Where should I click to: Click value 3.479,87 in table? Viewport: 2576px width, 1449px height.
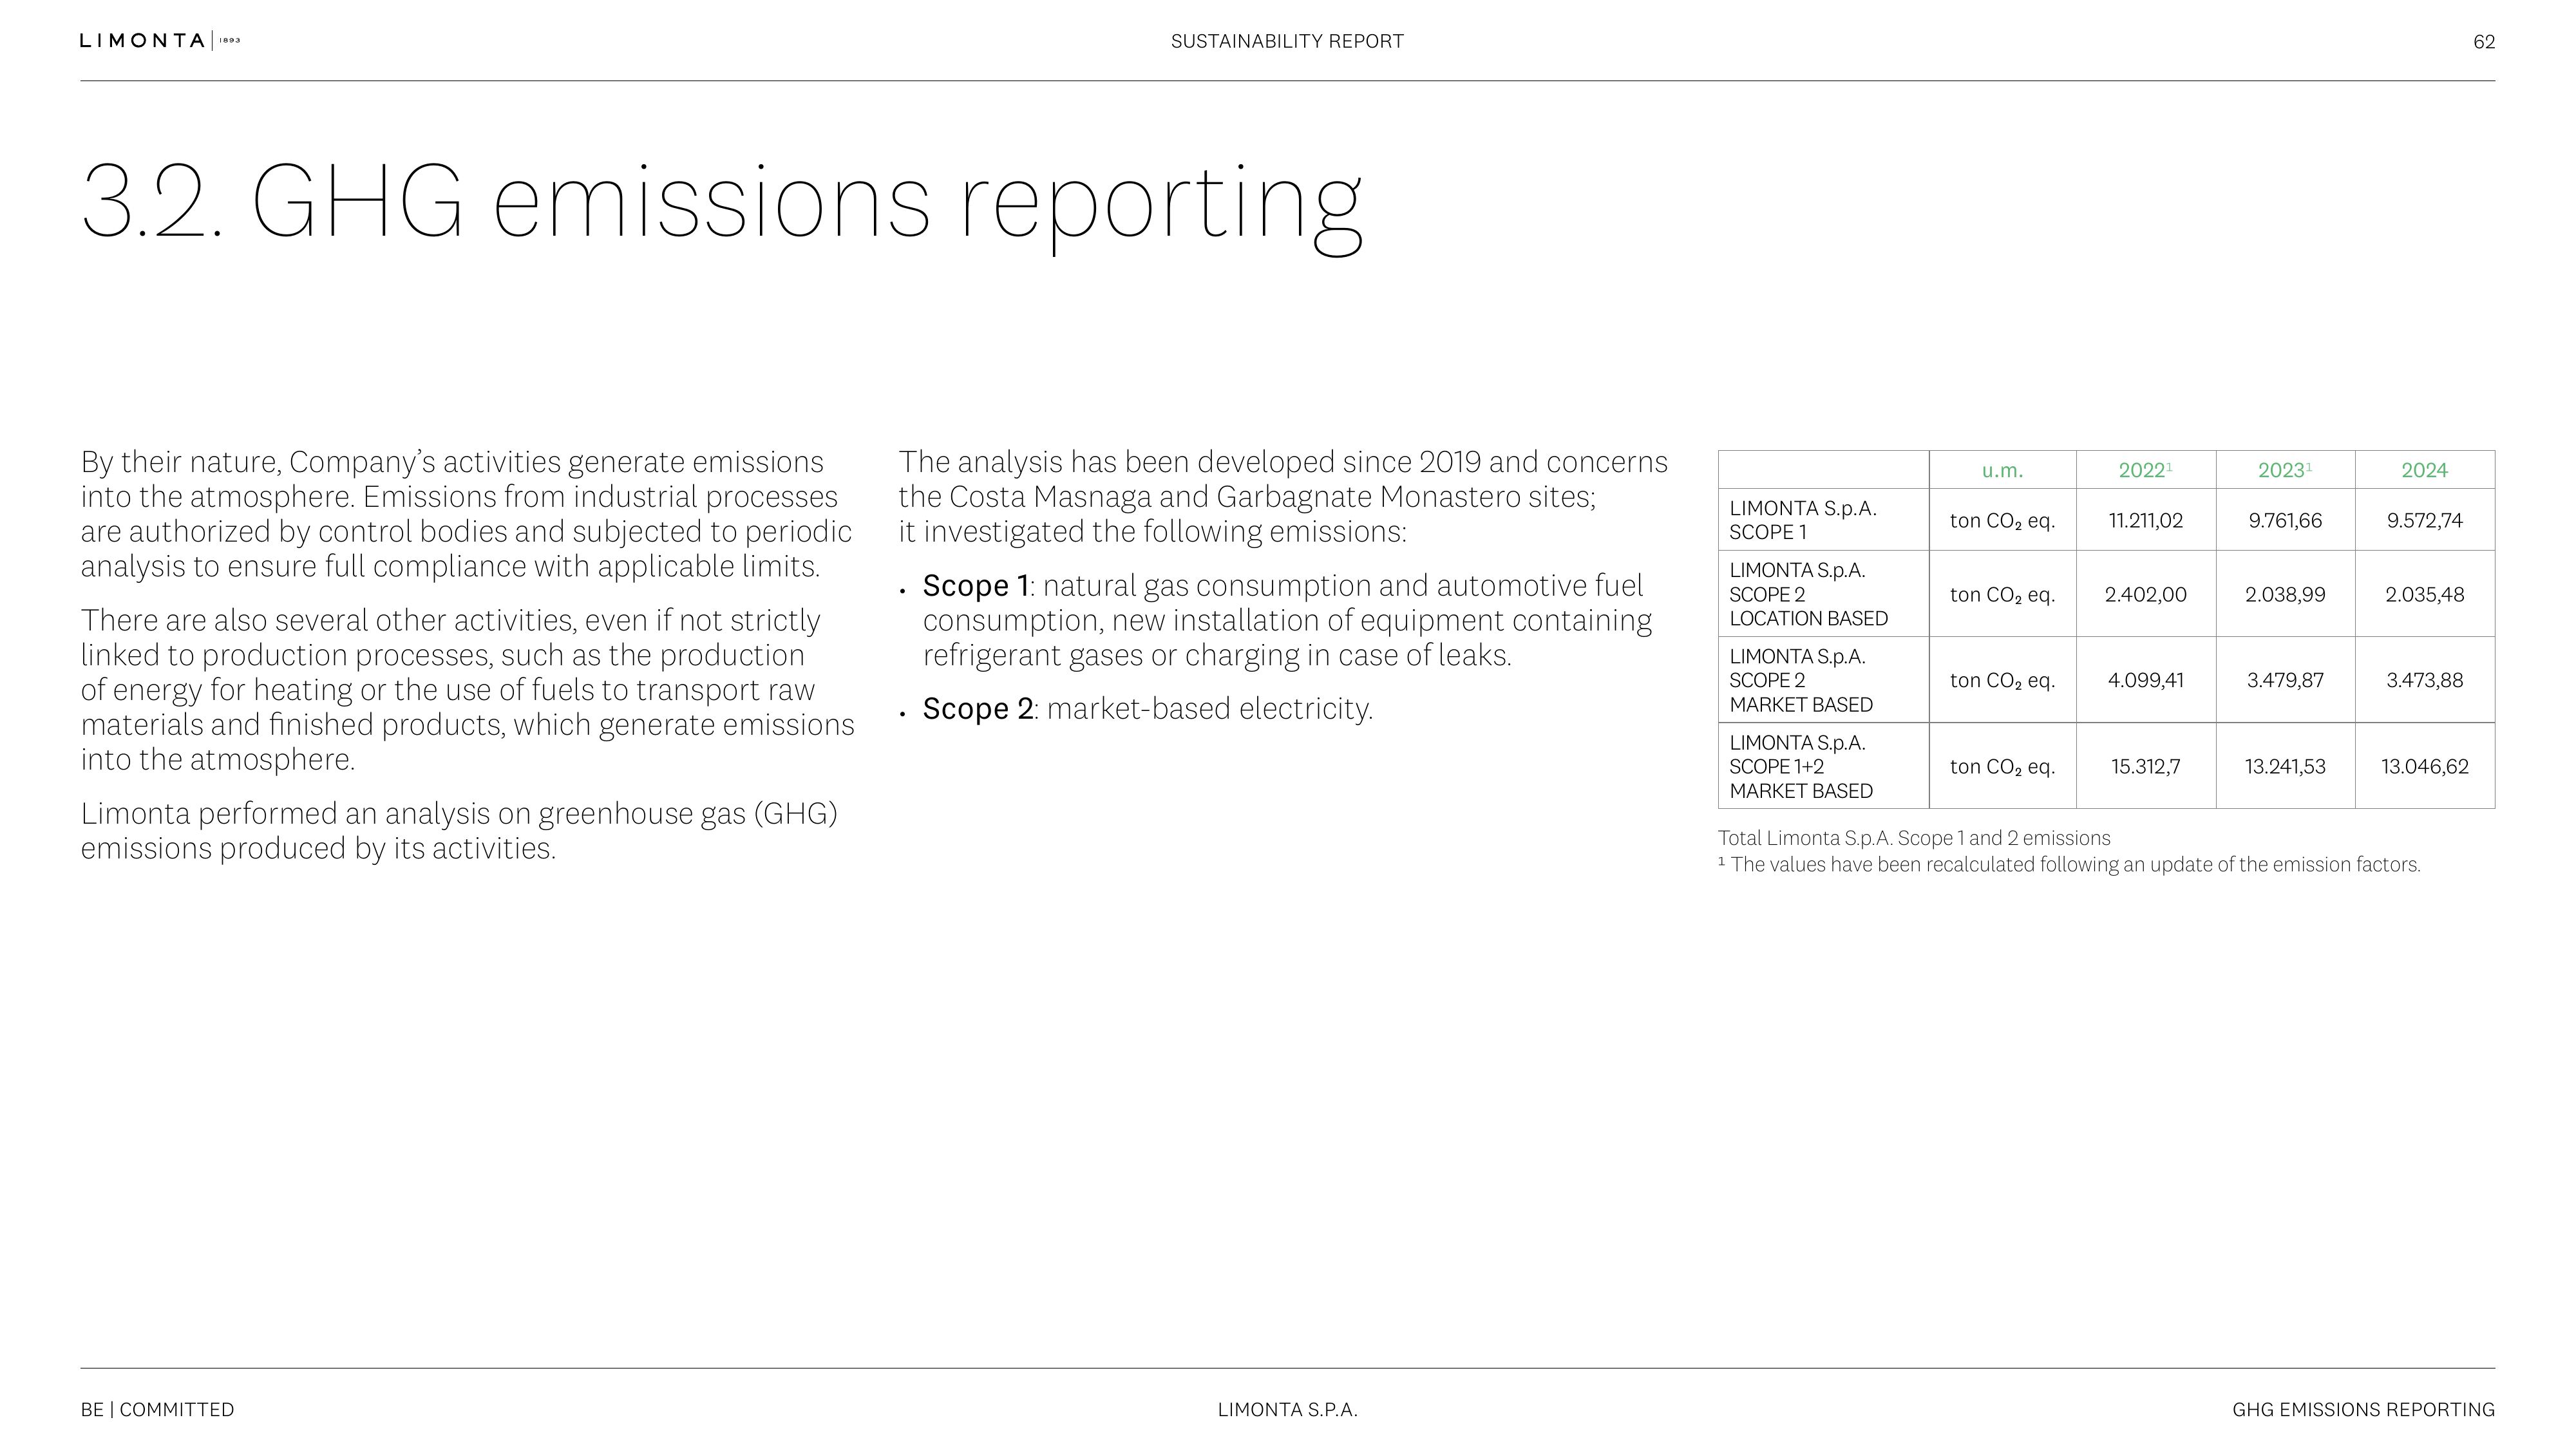(x=2285, y=680)
